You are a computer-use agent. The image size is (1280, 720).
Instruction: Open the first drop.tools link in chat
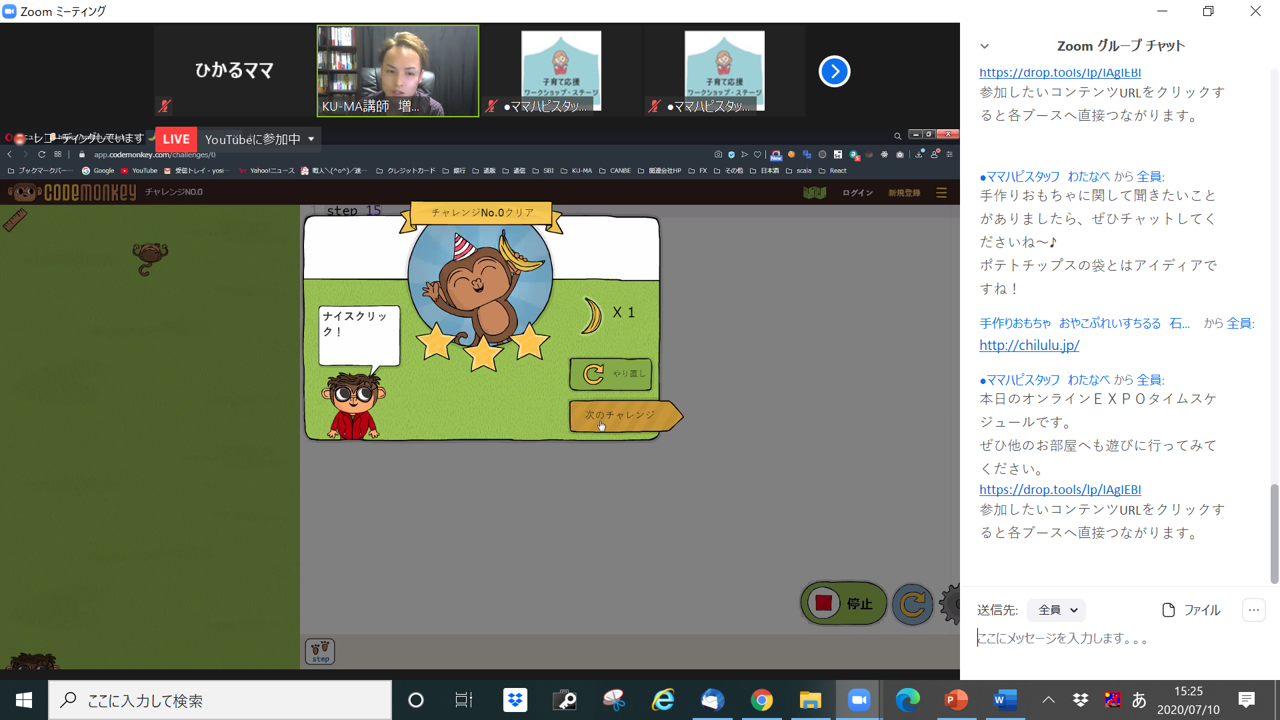pos(1060,72)
